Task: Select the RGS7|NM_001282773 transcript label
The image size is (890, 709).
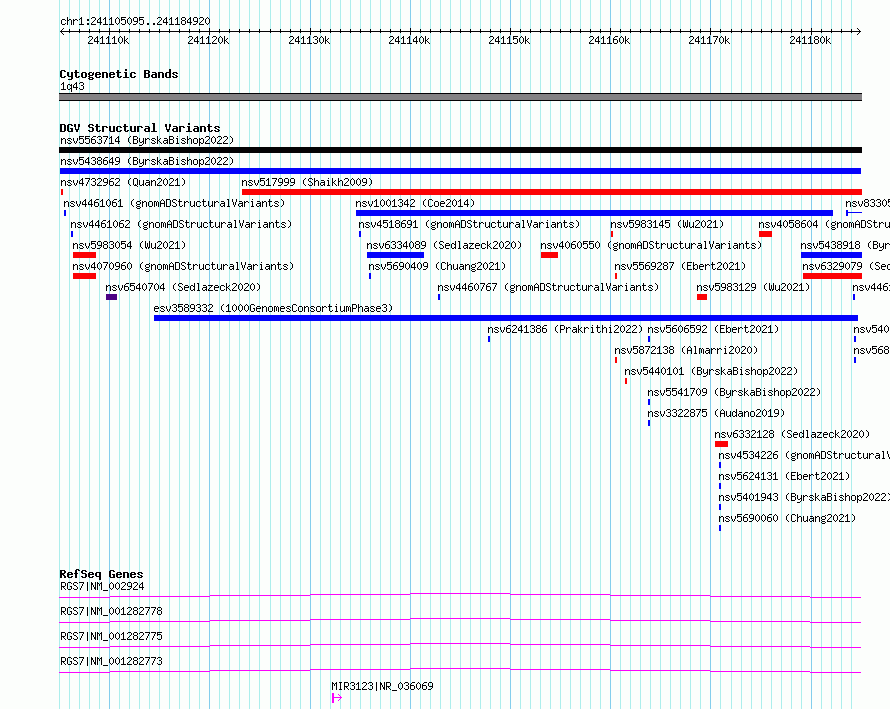Action: 111,661
